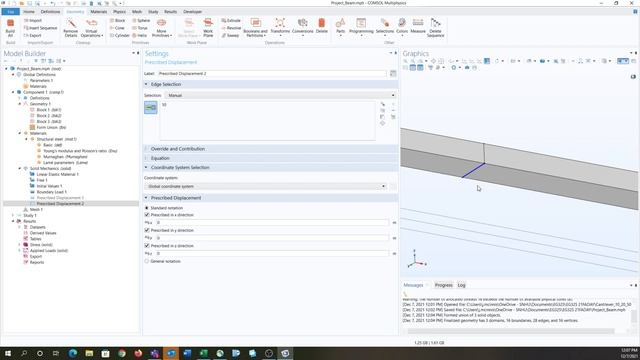Viewport: 640px width, 360px height.
Task: Click Insert Sequence button
Action: (x=40, y=28)
